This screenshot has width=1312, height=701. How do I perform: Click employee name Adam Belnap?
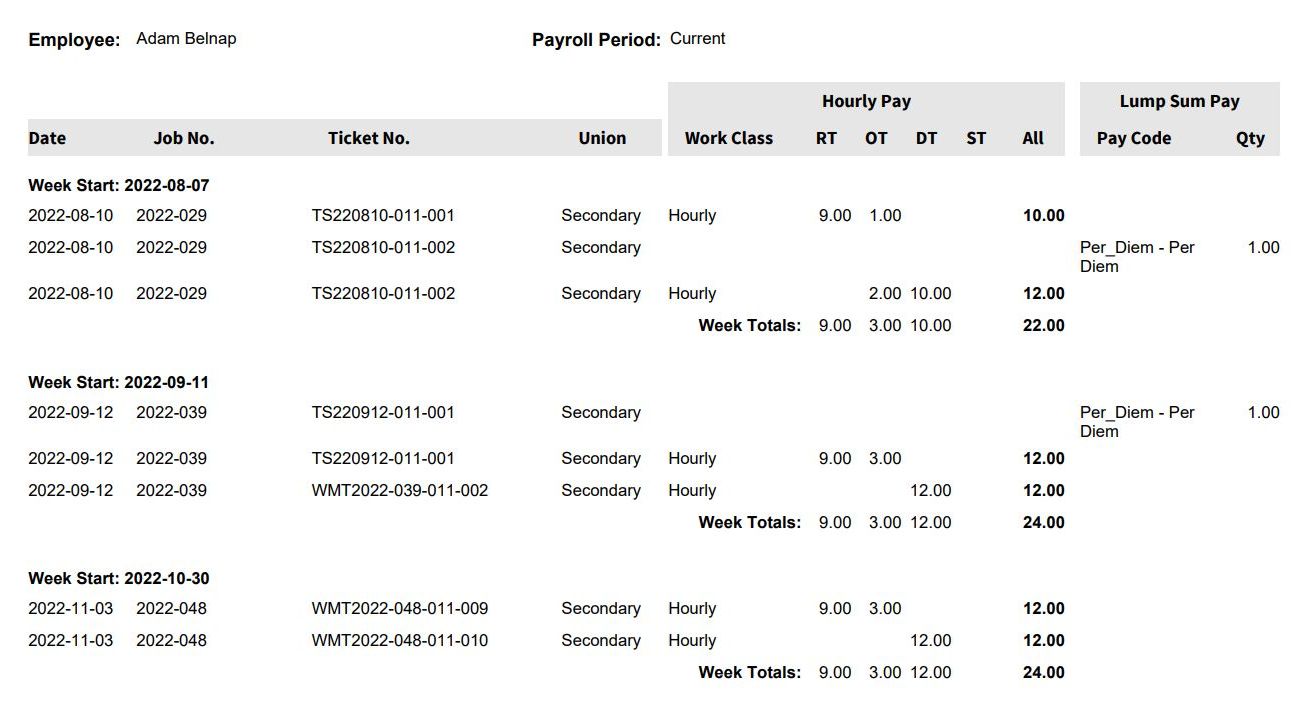pyautogui.click(x=186, y=39)
